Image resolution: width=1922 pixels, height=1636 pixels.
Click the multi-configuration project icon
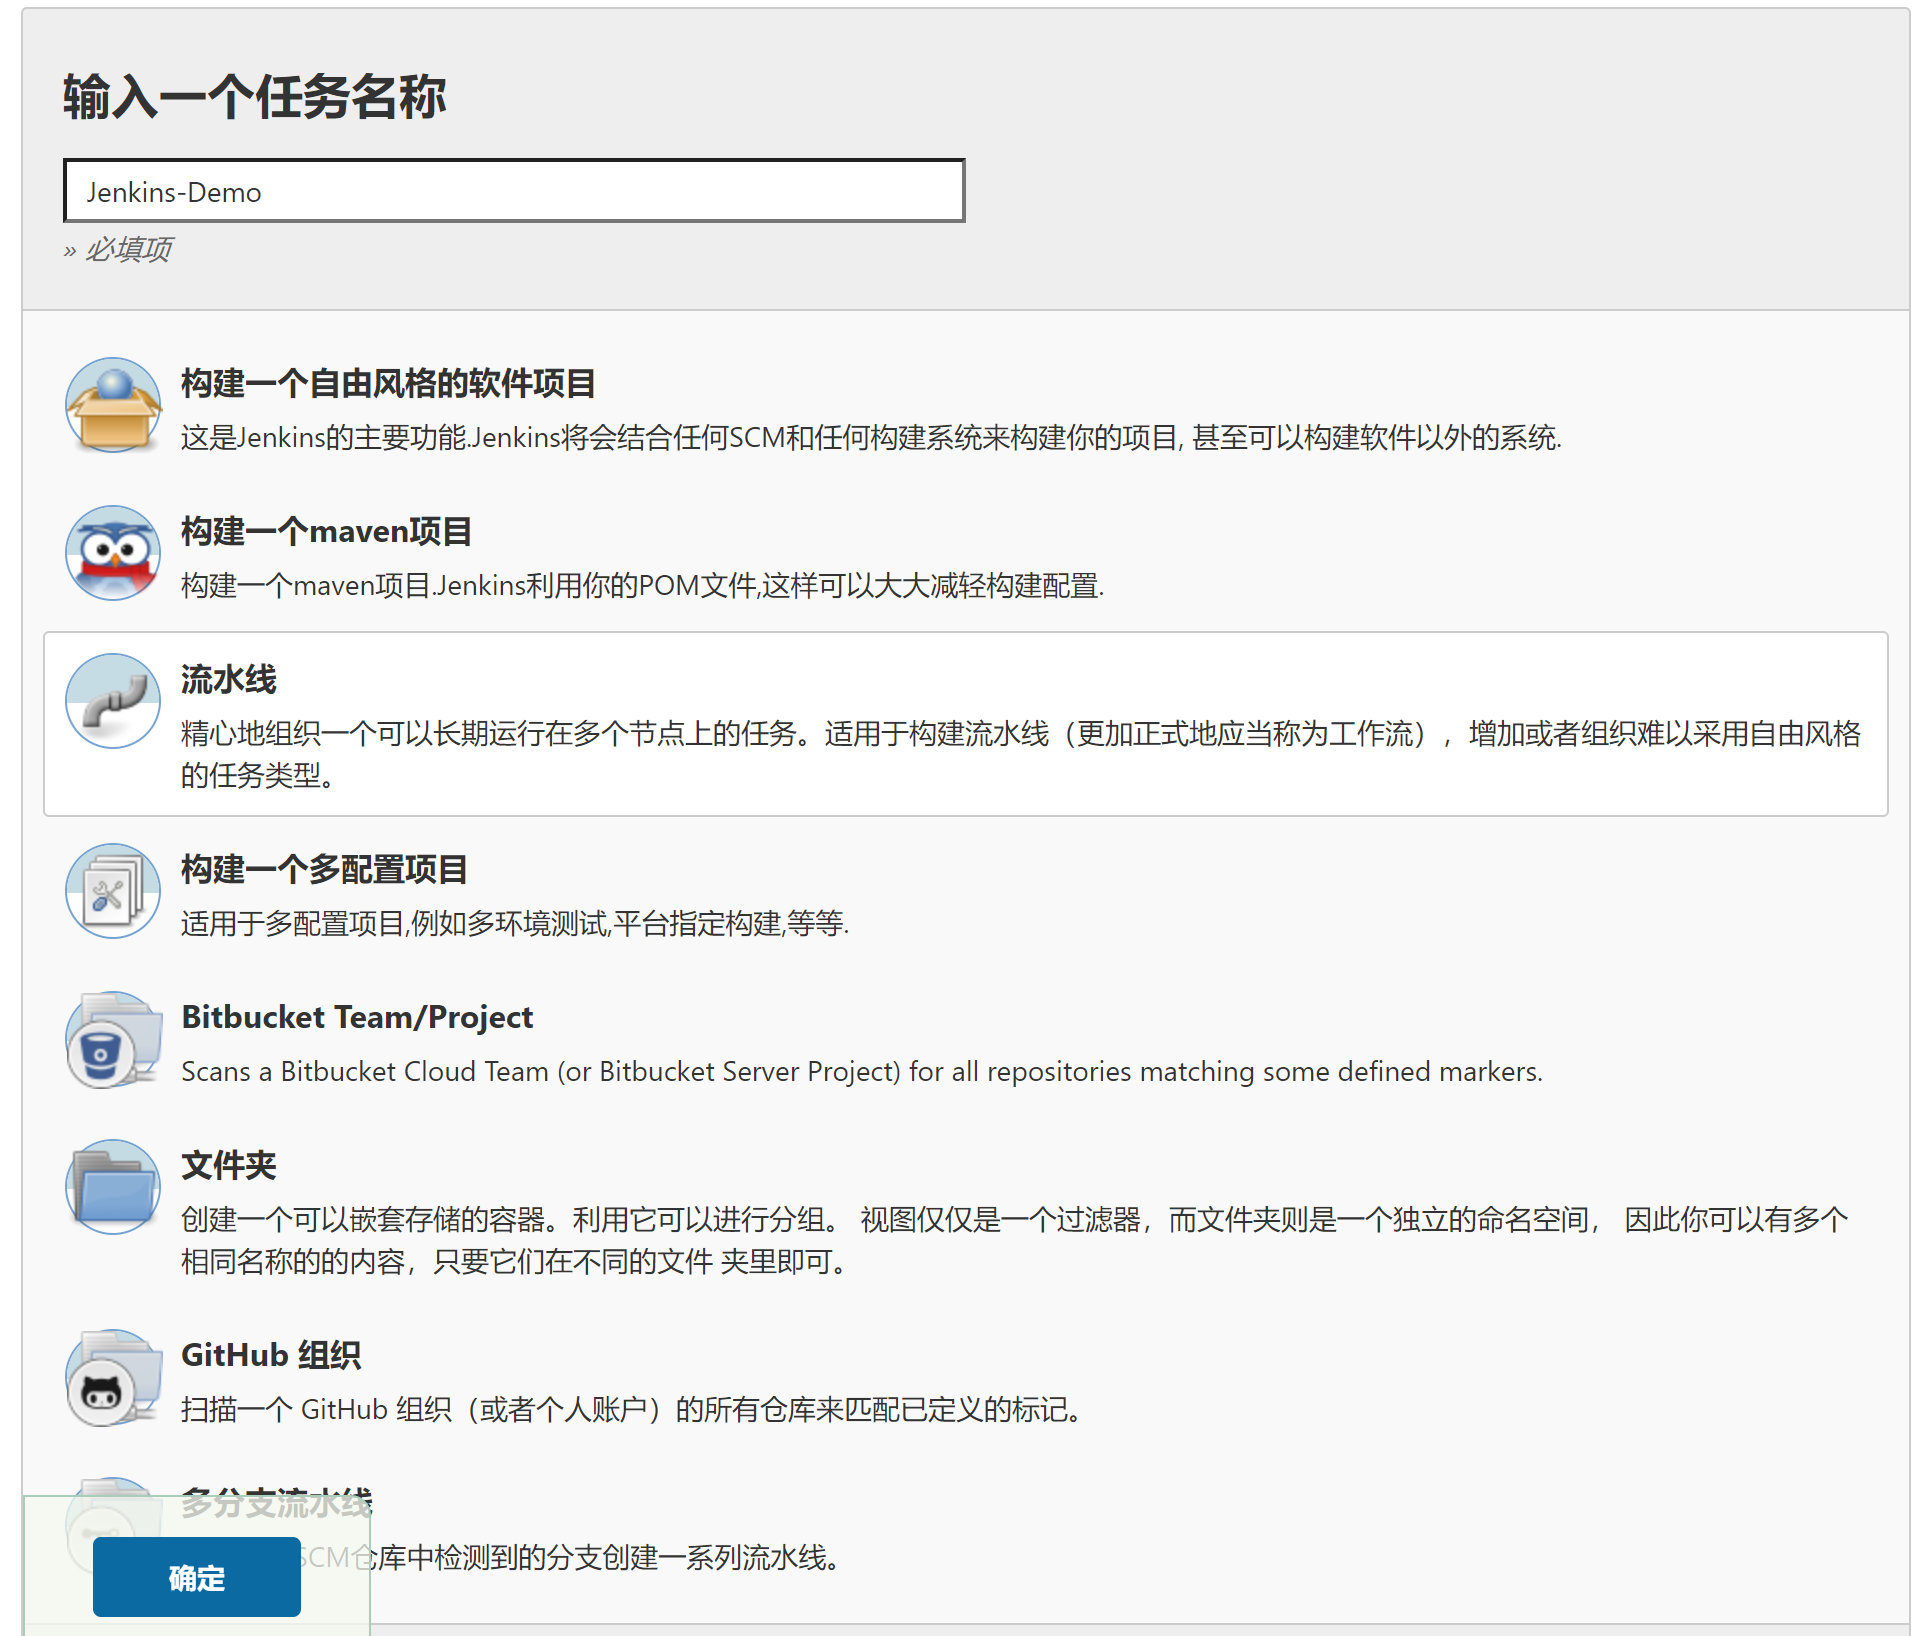[113, 891]
